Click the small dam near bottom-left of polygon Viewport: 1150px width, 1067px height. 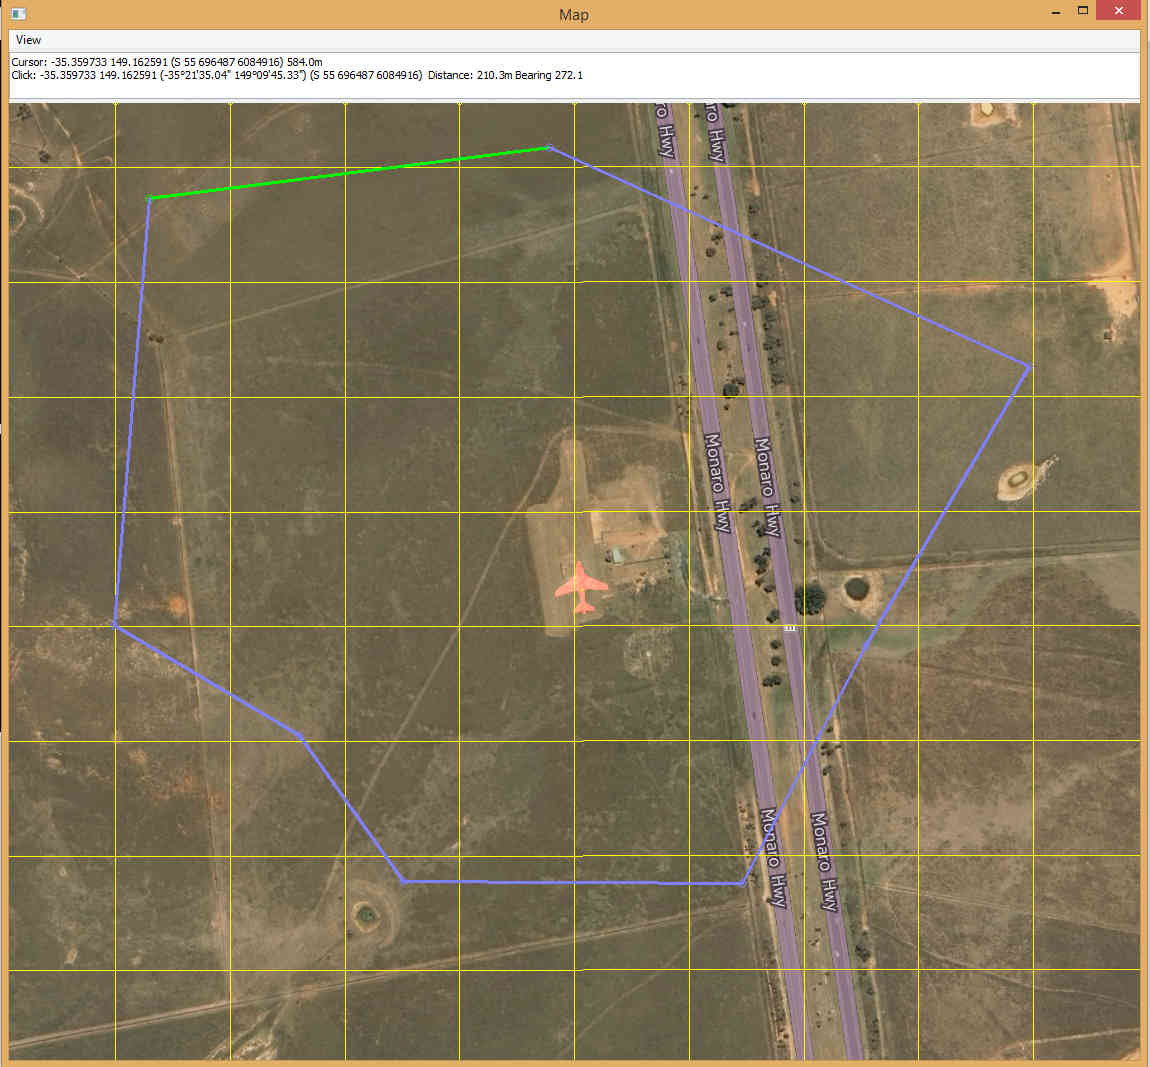[366, 912]
